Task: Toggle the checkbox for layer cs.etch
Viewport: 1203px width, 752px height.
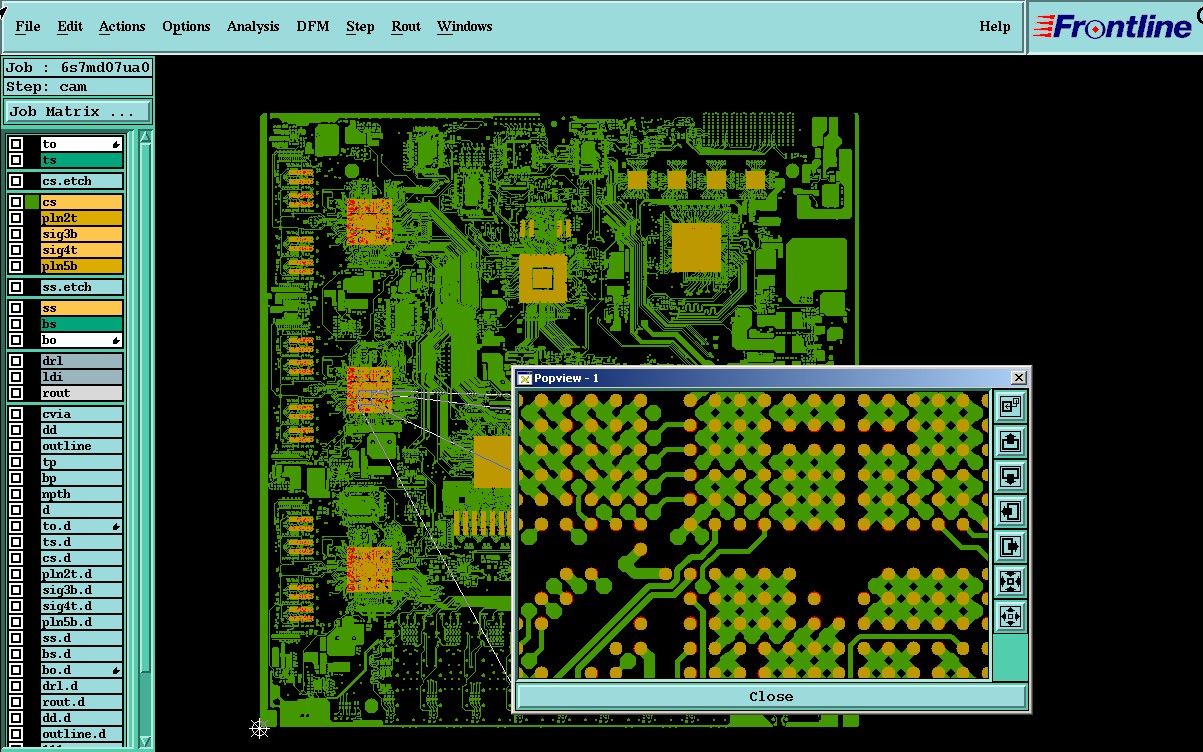Action: click(16, 181)
